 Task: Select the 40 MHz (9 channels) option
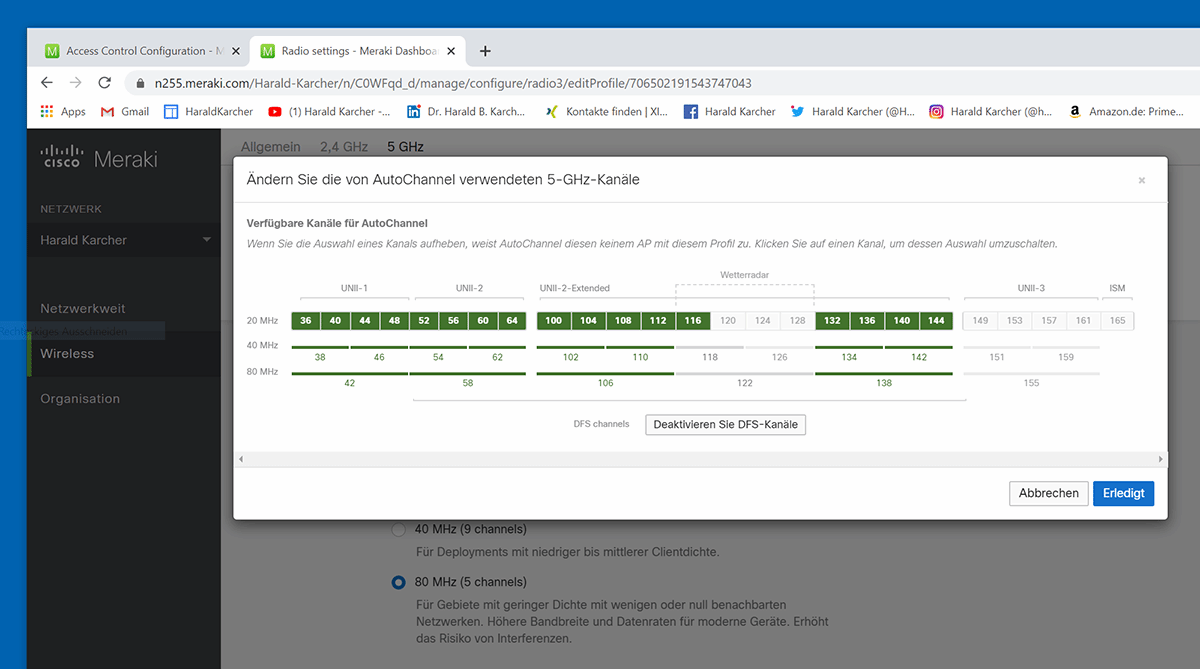tap(399, 529)
